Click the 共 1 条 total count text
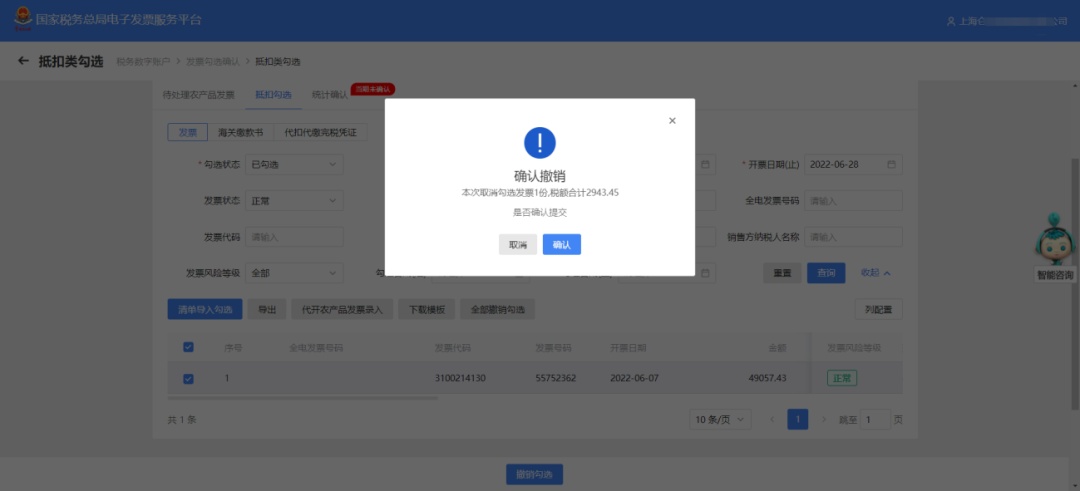 coord(182,419)
